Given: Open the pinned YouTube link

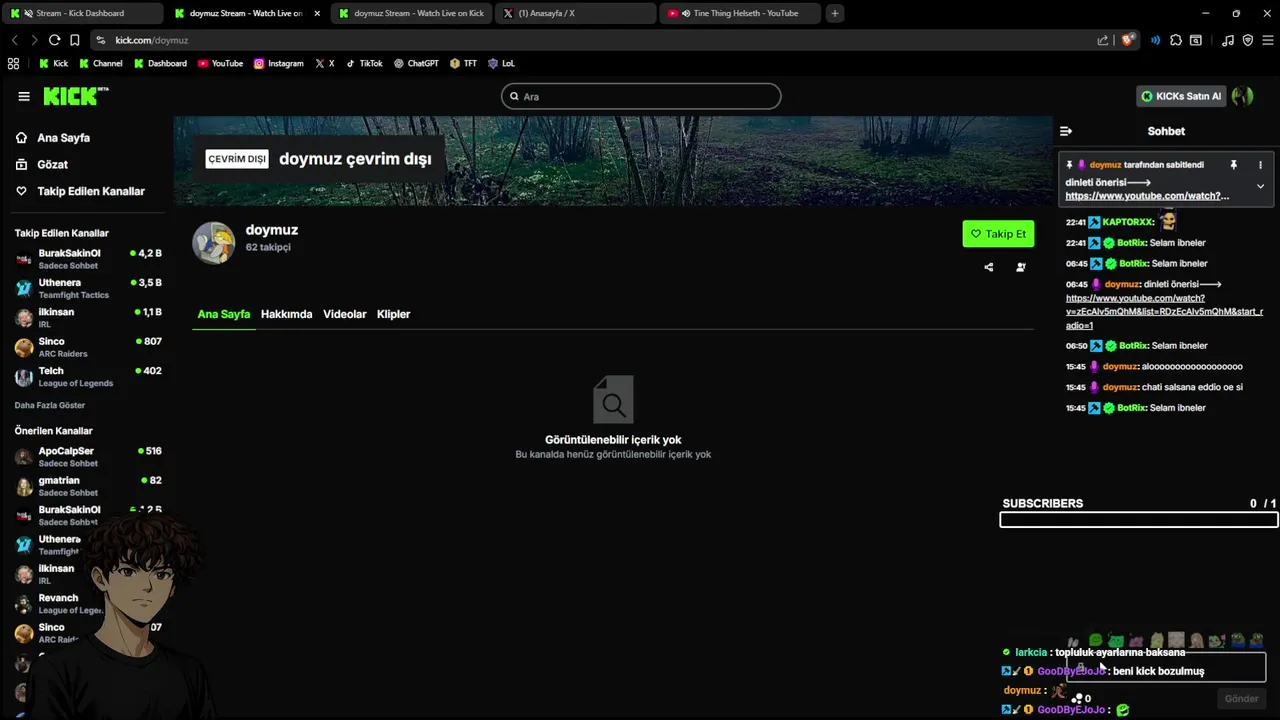Looking at the screenshot, I should [1147, 196].
